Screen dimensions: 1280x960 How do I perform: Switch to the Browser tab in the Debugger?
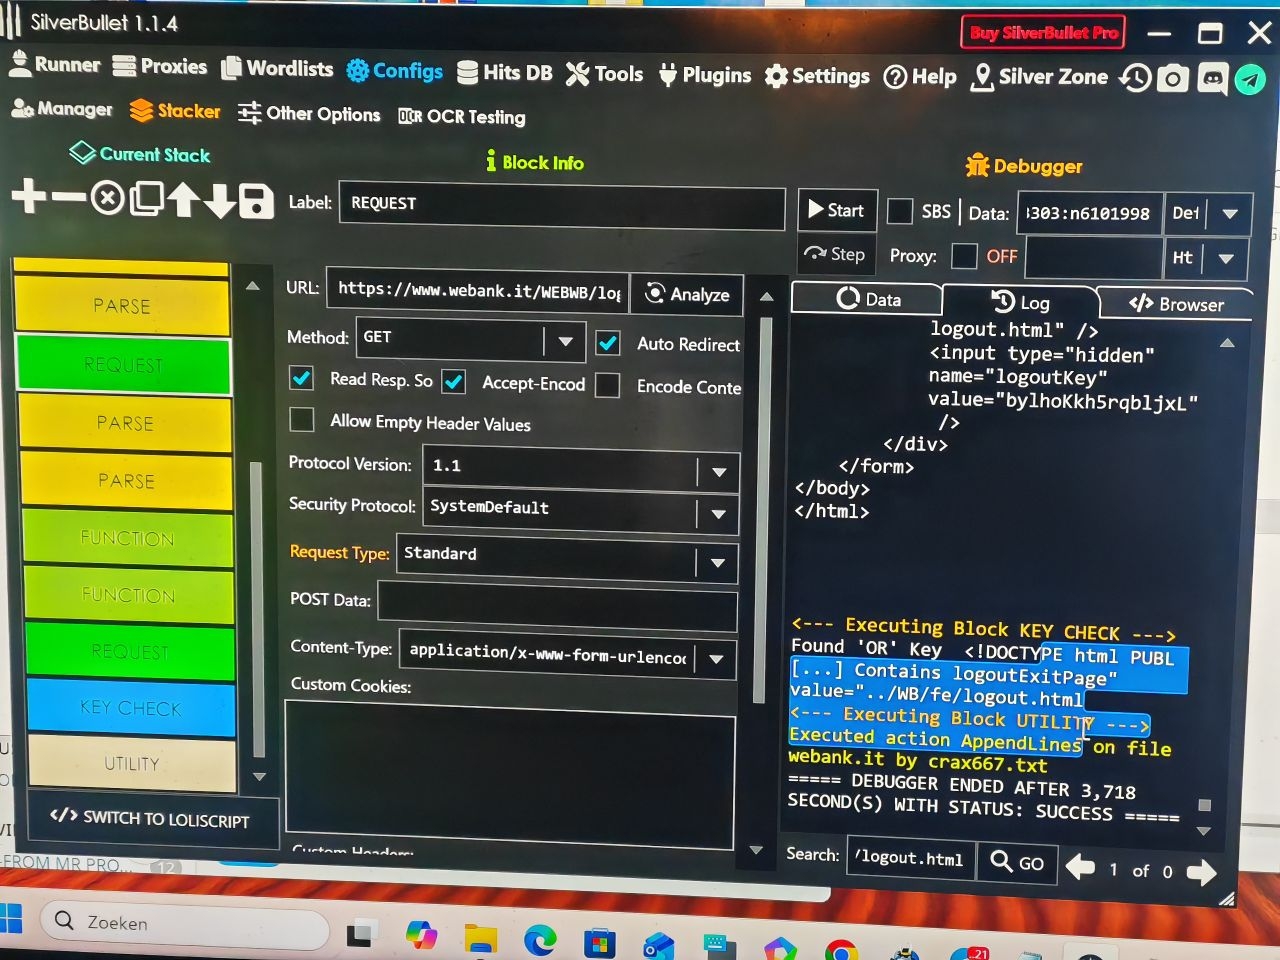[1176, 304]
